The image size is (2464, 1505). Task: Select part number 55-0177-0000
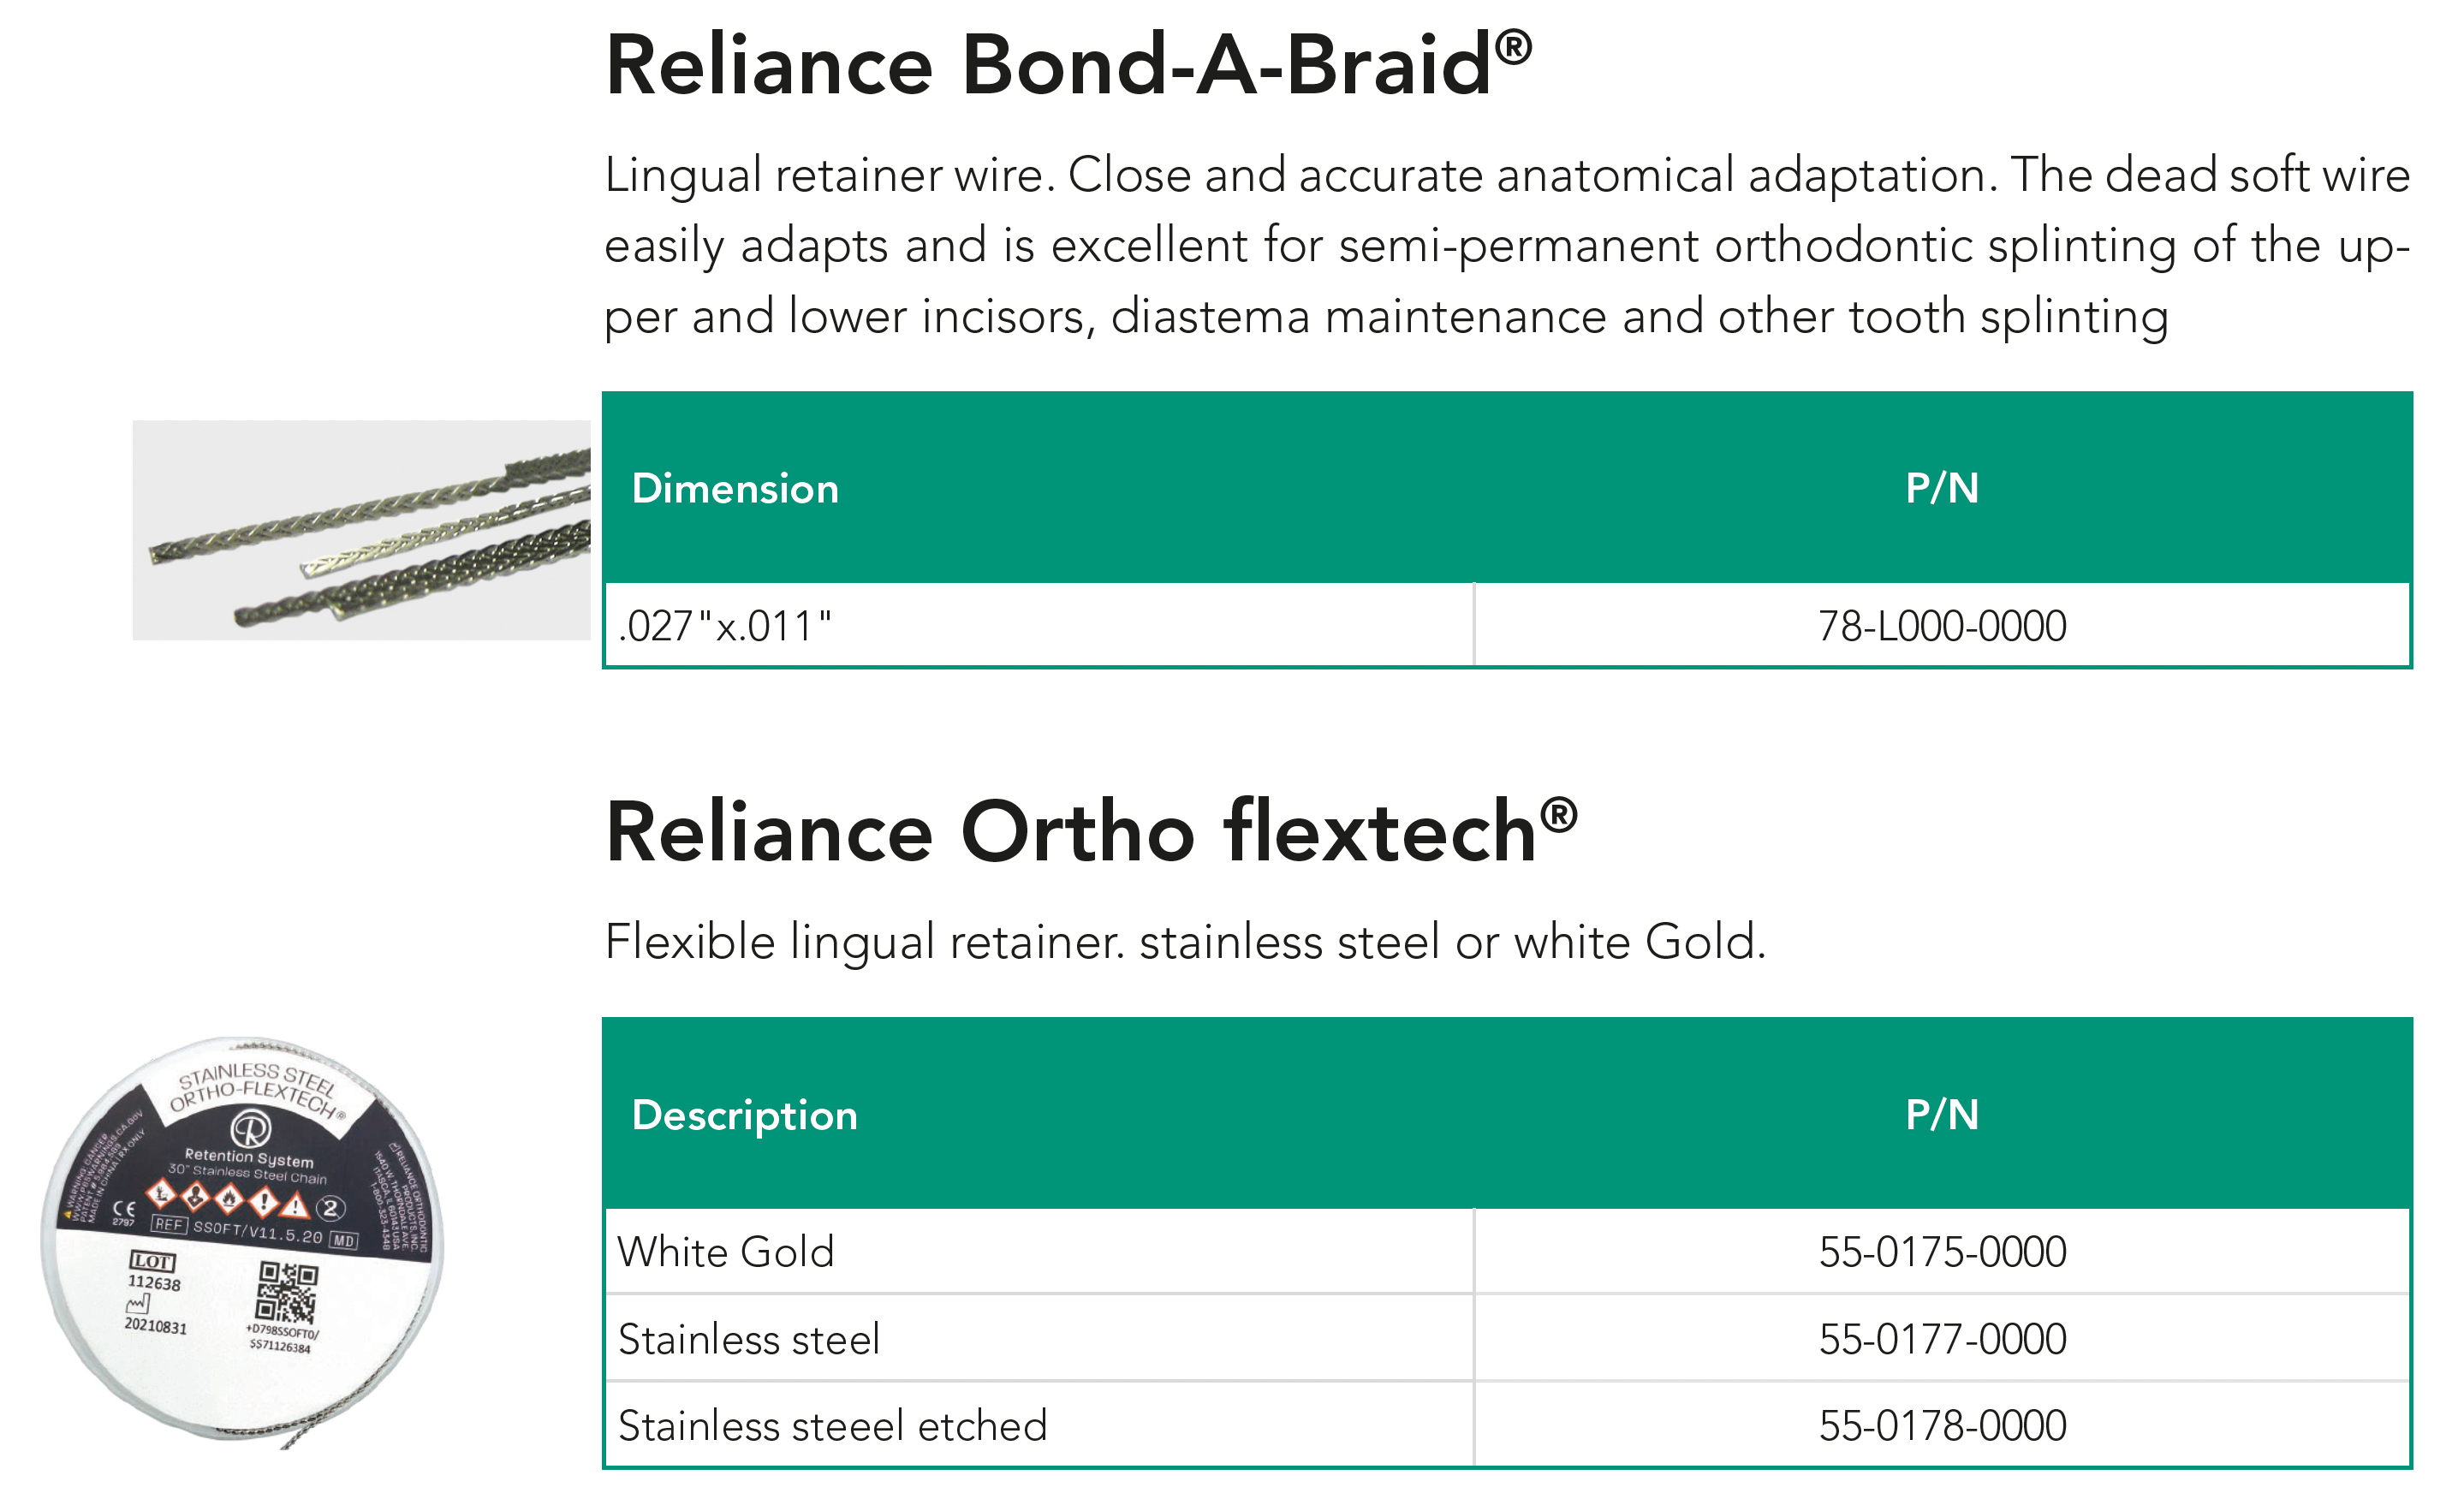pyautogui.click(x=1941, y=1339)
